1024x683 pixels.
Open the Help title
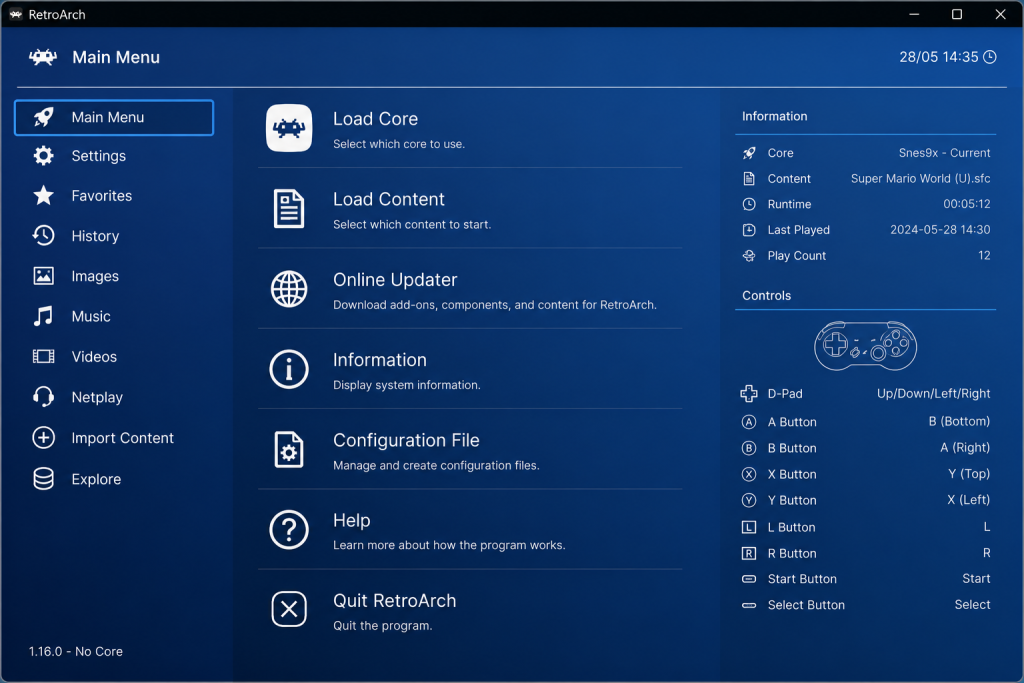[351, 520]
